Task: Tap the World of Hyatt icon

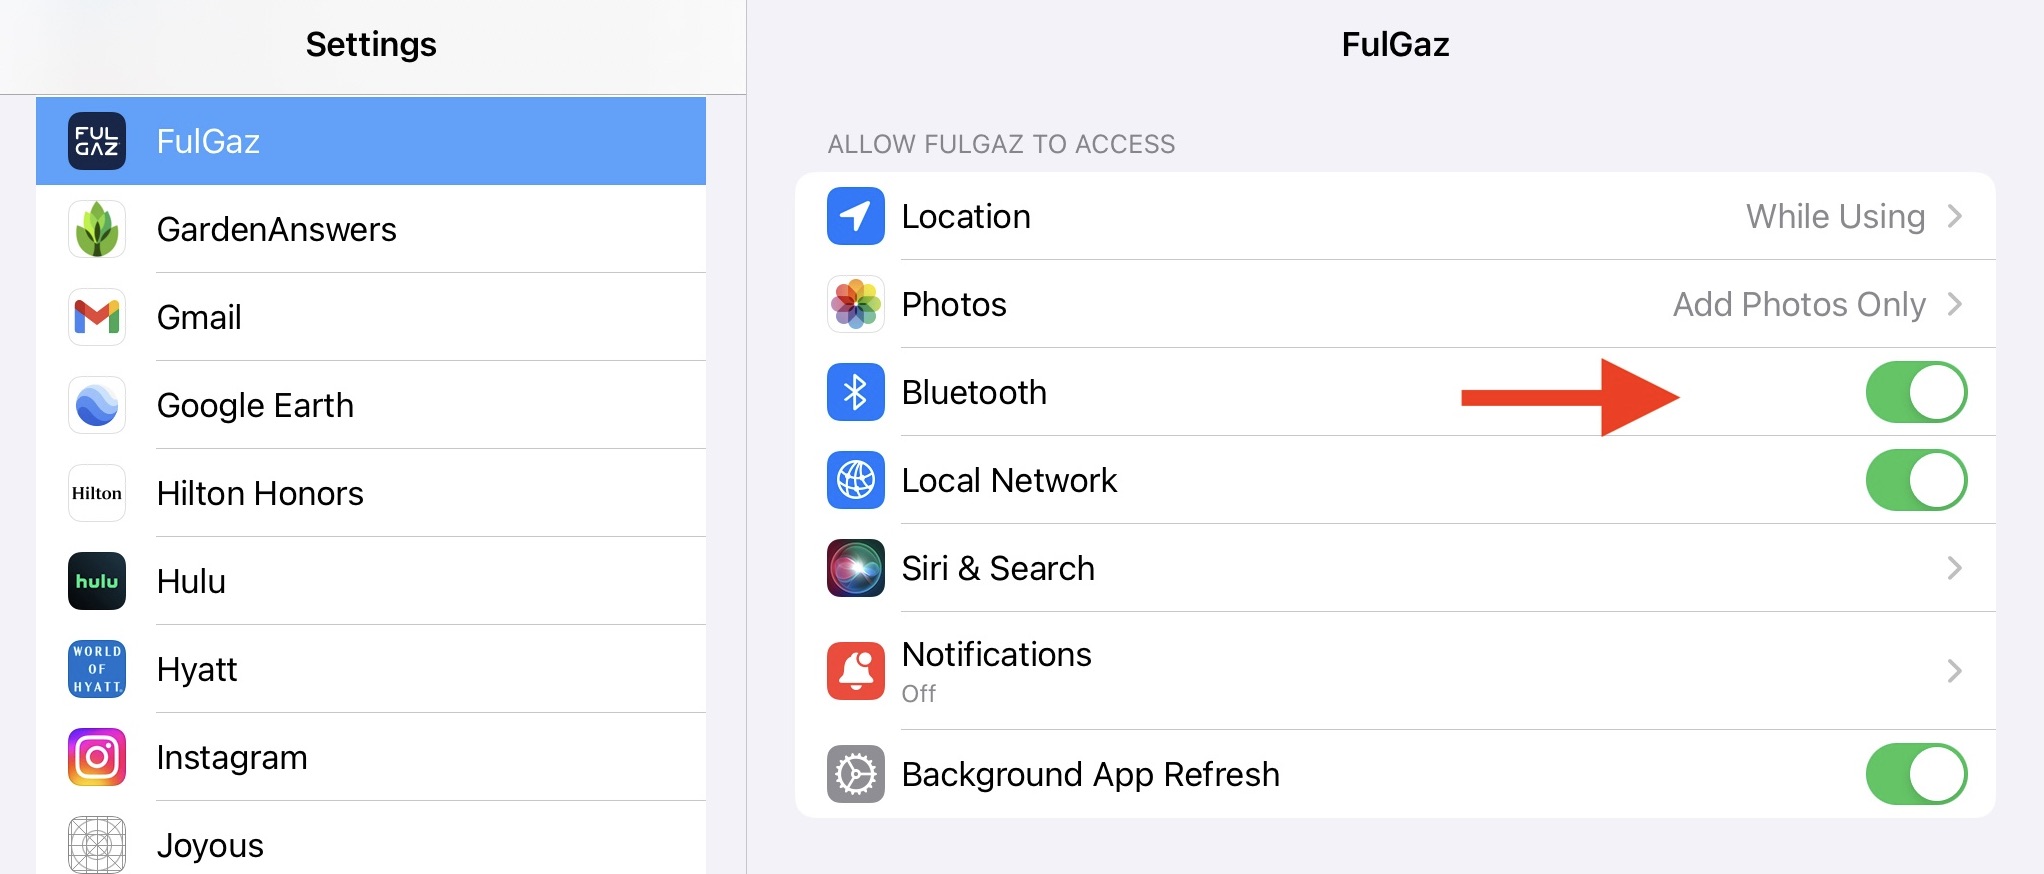Action: 97,669
